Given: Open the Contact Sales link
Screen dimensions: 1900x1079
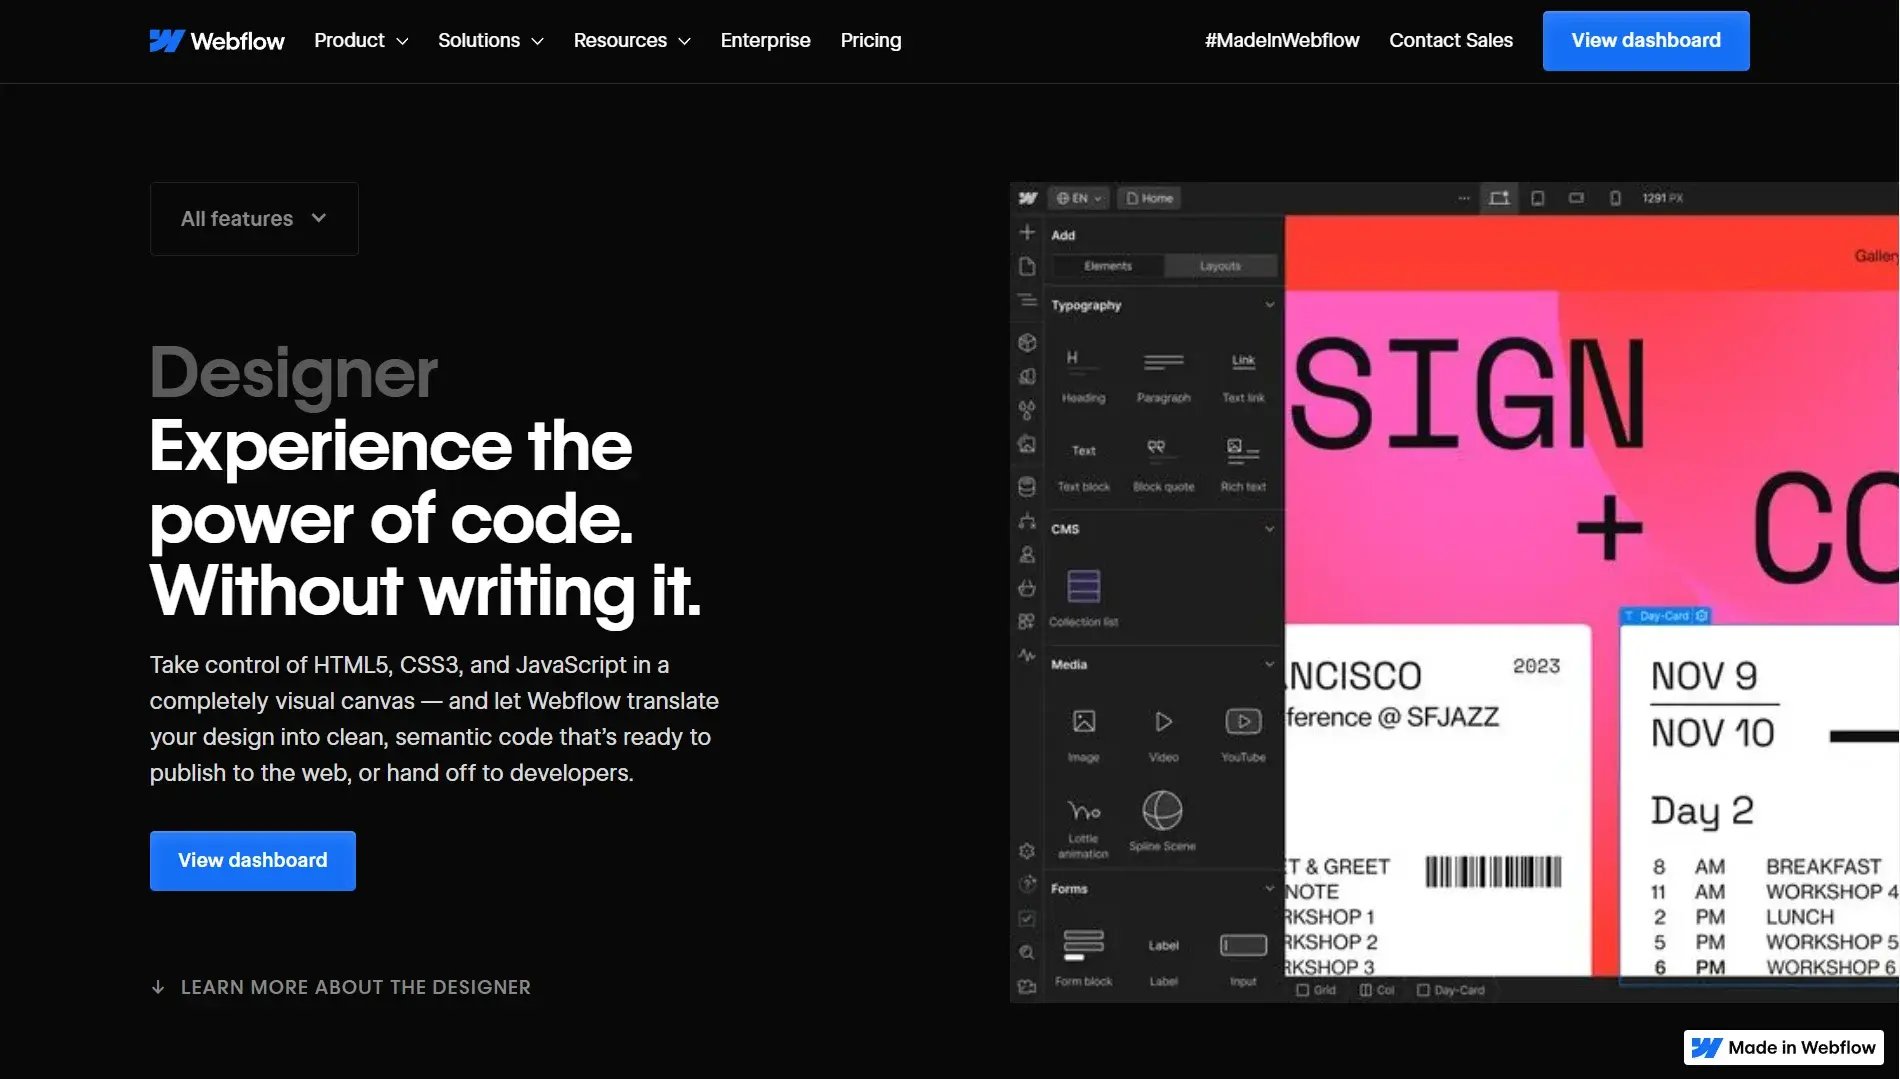Looking at the screenshot, I should [1451, 41].
